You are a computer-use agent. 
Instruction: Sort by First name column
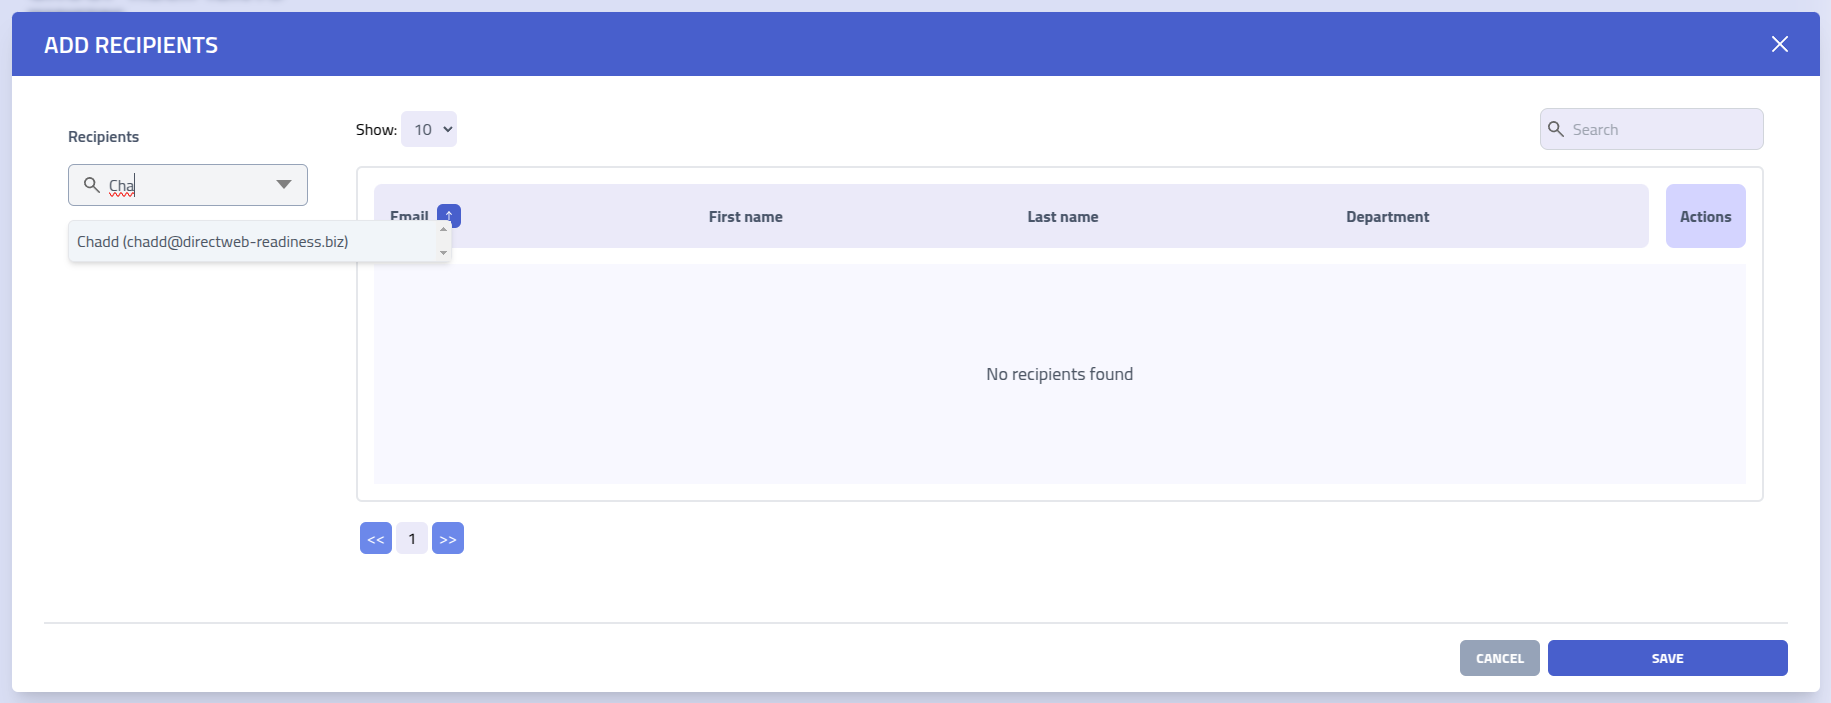(745, 217)
